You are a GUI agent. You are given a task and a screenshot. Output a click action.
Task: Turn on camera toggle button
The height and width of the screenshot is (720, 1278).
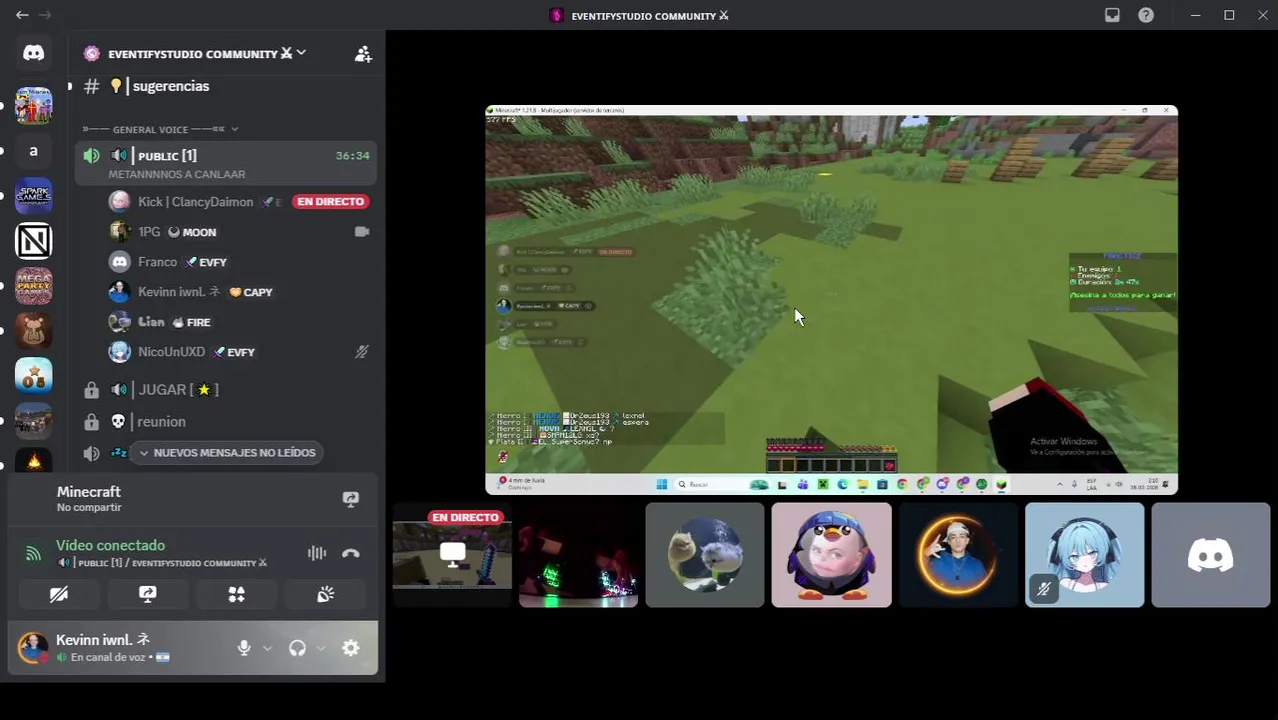point(59,594)
